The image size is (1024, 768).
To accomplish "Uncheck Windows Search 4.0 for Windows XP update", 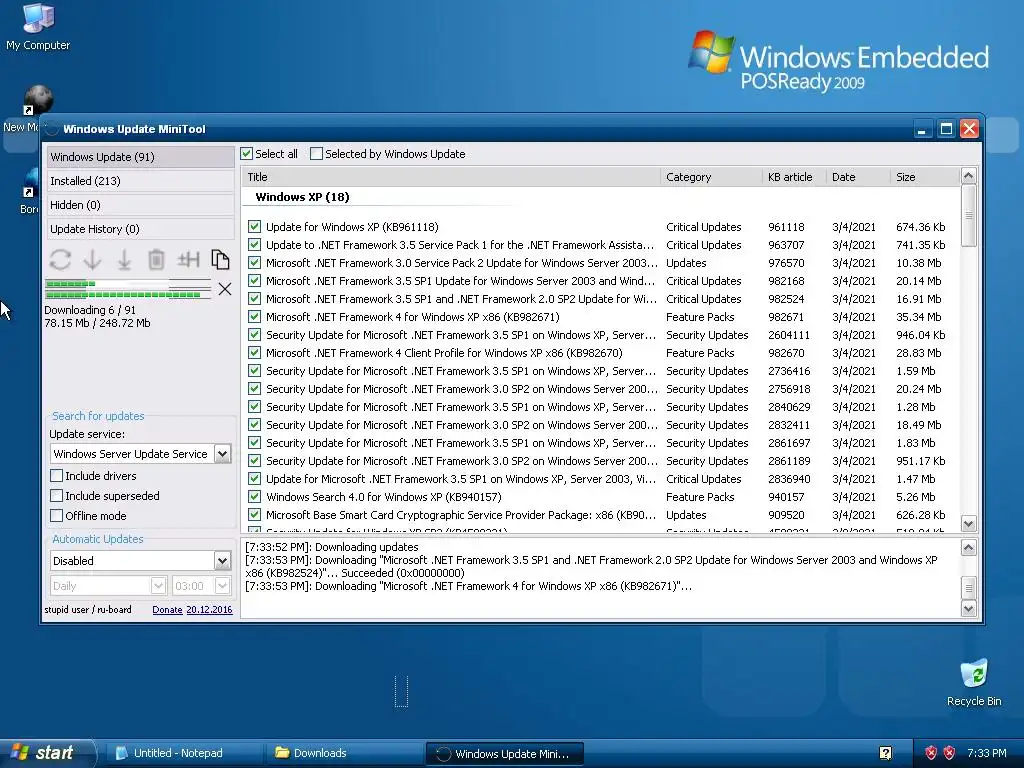I will [255, 497].
